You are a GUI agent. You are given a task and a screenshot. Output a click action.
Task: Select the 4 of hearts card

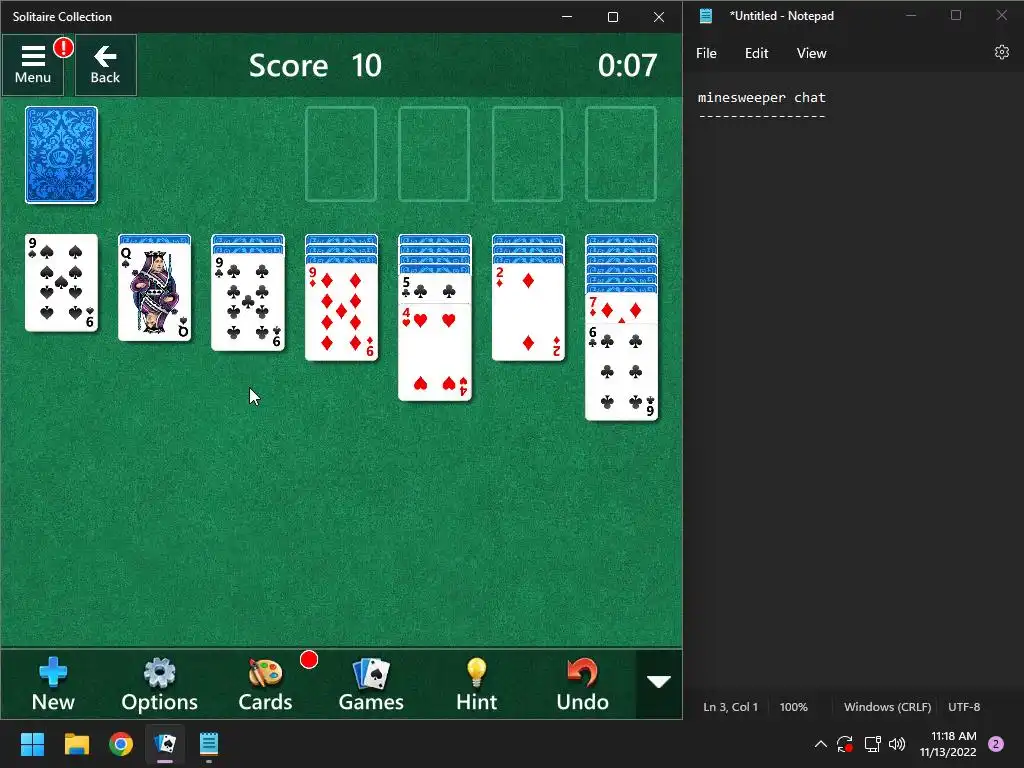pos(435,353)
